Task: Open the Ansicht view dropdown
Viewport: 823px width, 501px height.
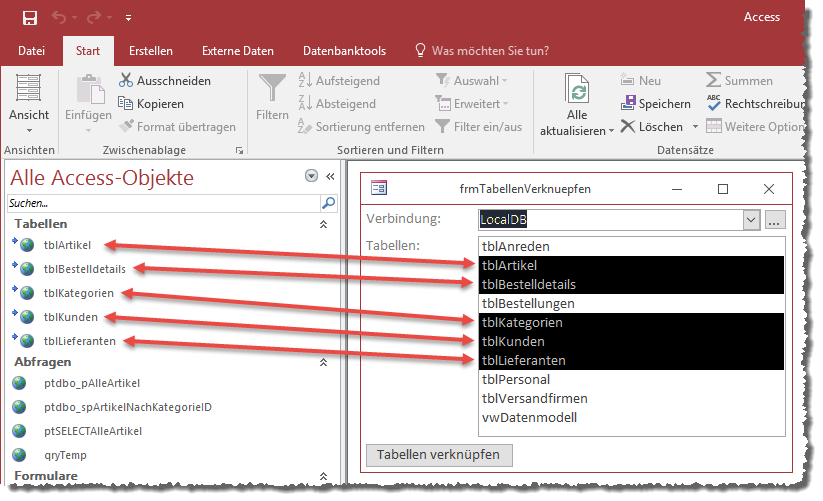Action: [29, 130]
